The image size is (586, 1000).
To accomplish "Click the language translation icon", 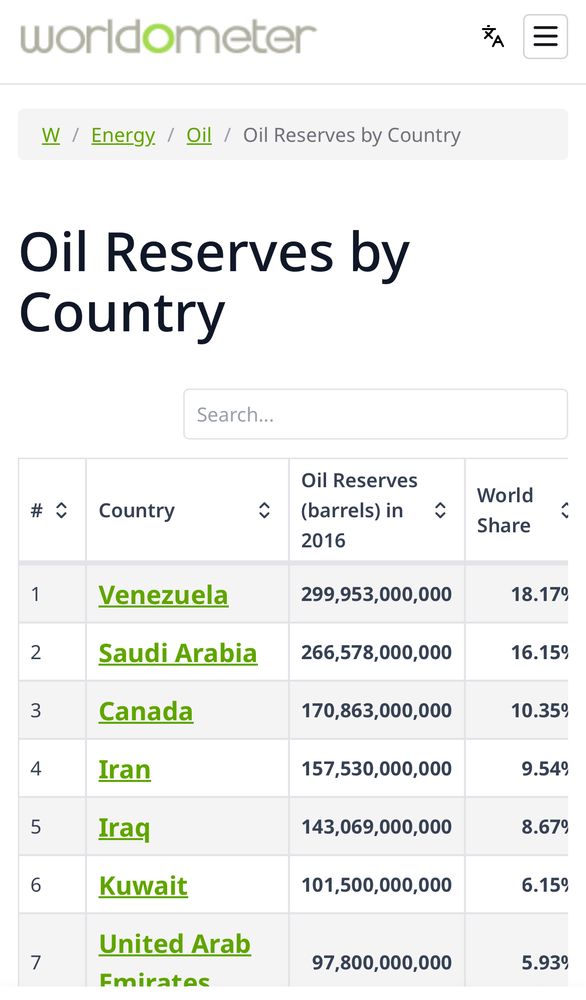I will [x=491, y=36].
